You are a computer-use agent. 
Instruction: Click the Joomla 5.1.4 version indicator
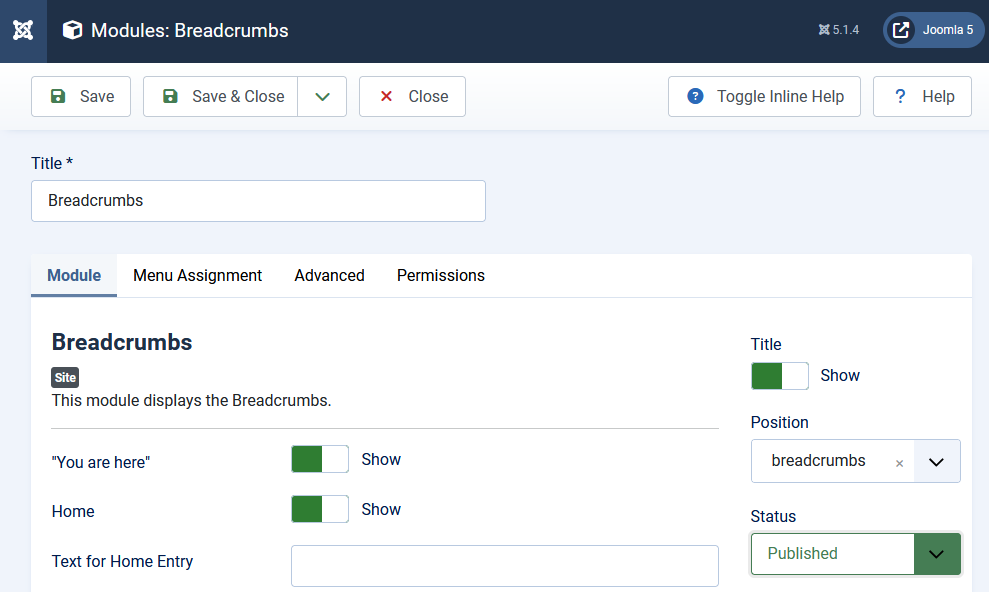[839, 30]
